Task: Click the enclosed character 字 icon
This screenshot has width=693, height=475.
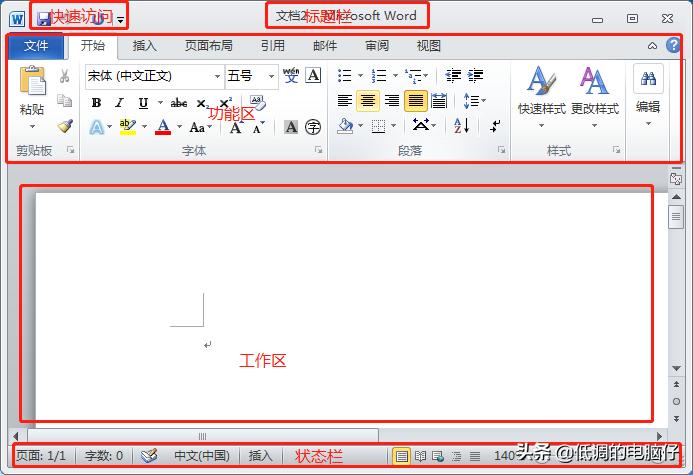Action: (313, 127)
